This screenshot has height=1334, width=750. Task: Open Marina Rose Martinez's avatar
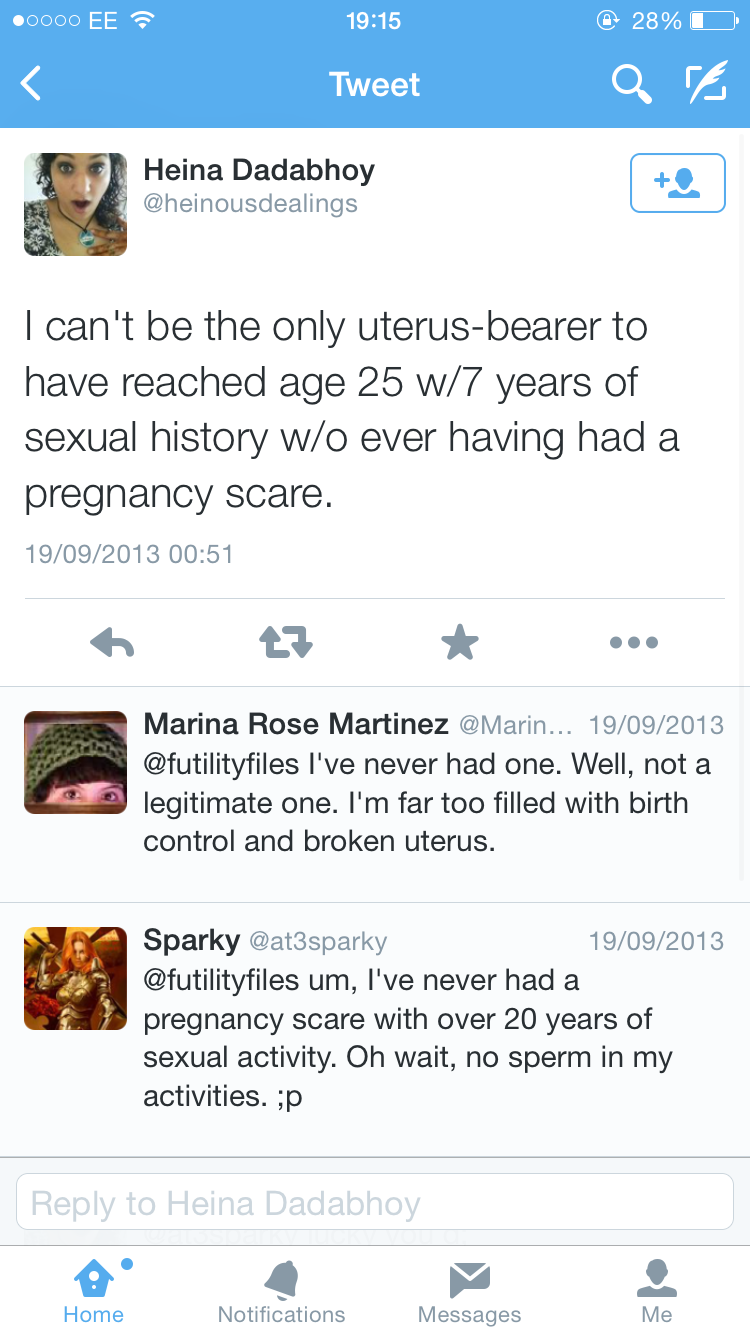point(75,762)
